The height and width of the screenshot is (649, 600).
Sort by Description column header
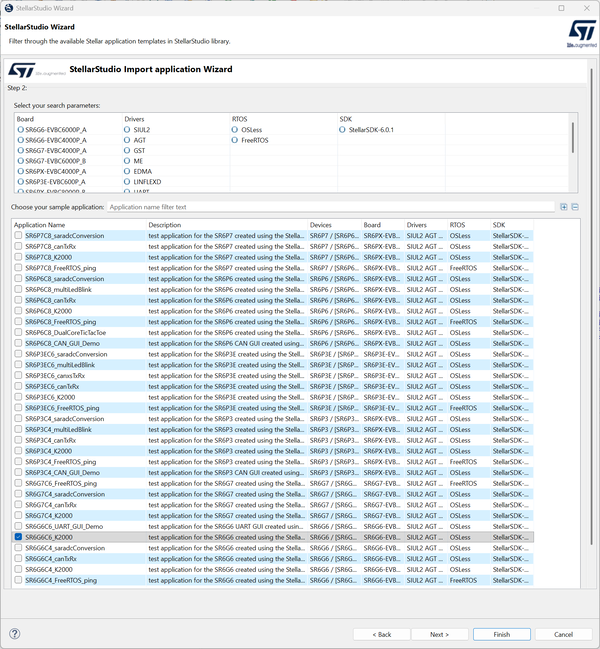(227, 225)
